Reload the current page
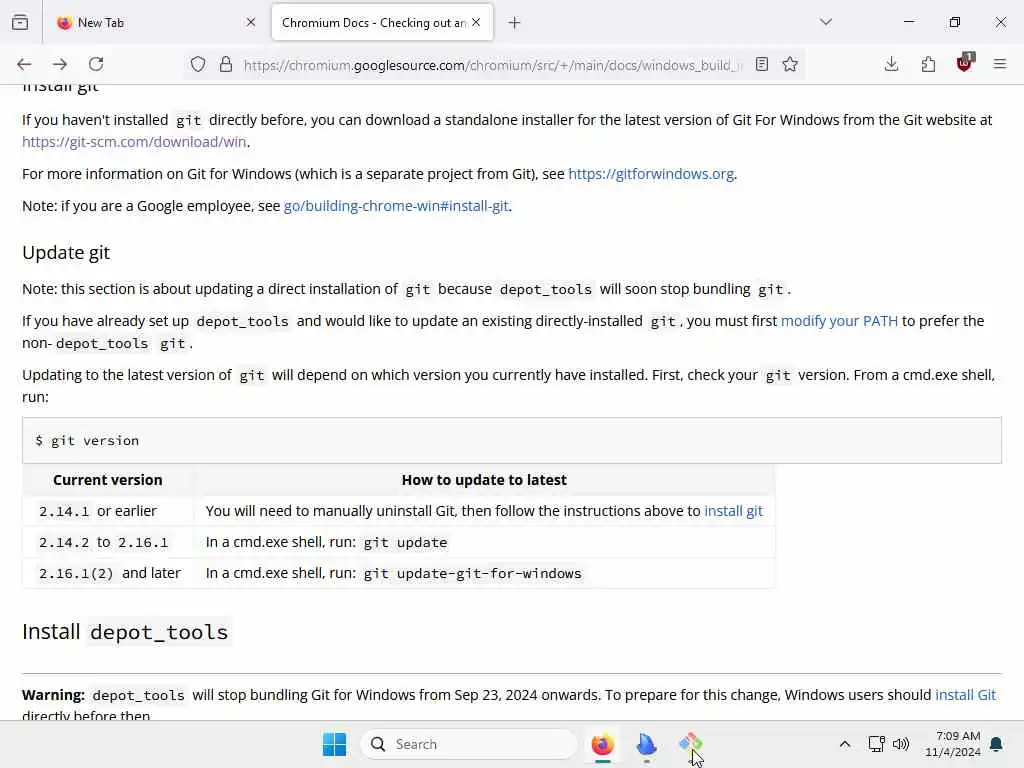 click(x=96, y=64)
